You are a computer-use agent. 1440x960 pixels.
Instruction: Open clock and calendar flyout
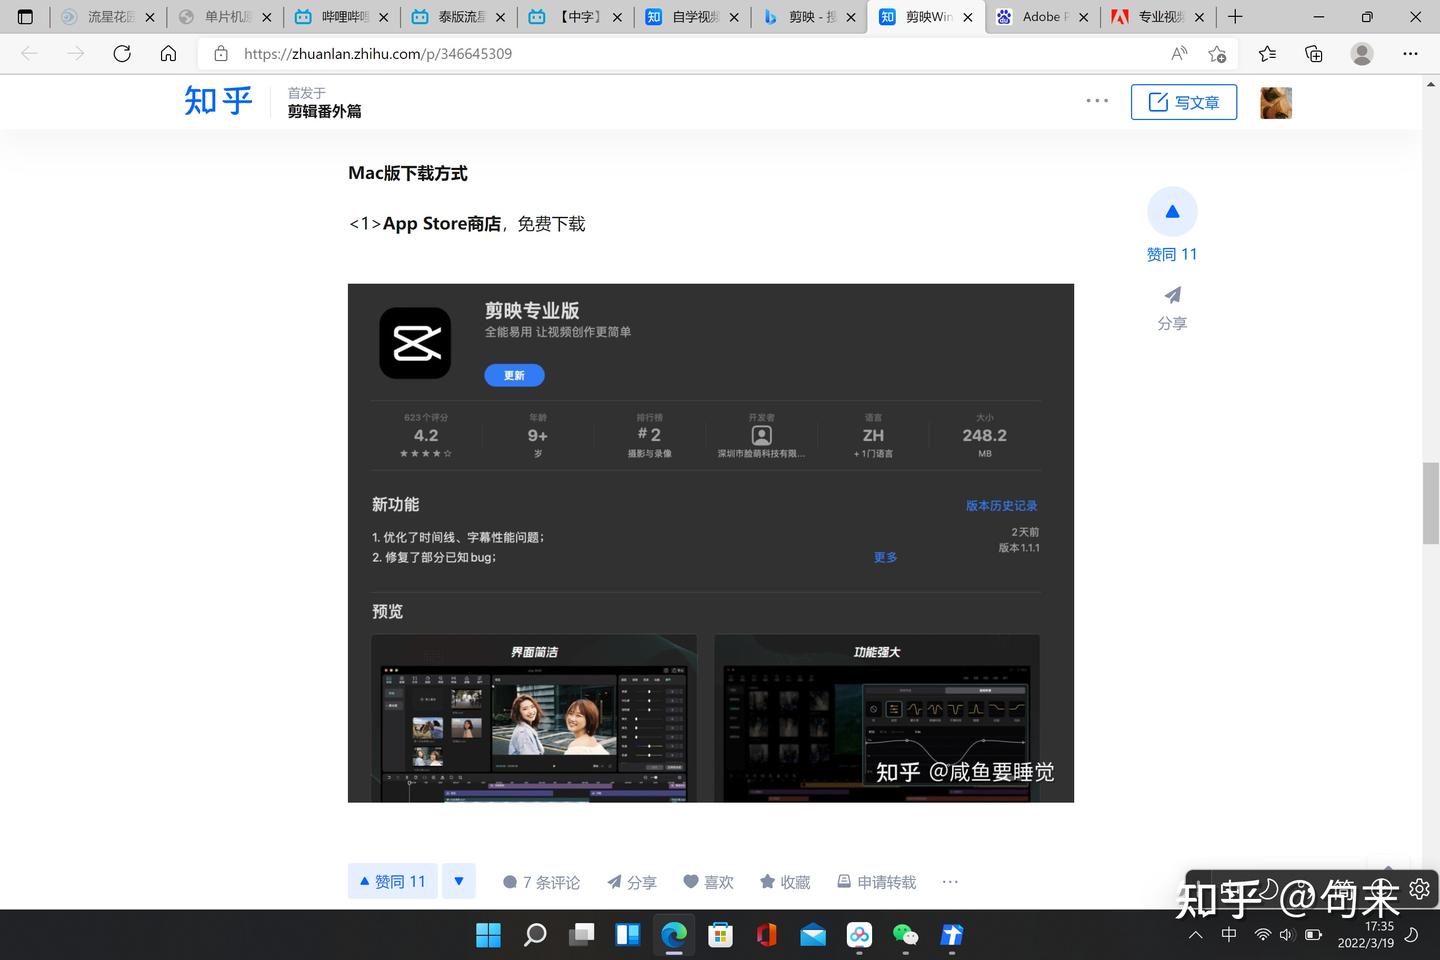(x=1366, y=935)
